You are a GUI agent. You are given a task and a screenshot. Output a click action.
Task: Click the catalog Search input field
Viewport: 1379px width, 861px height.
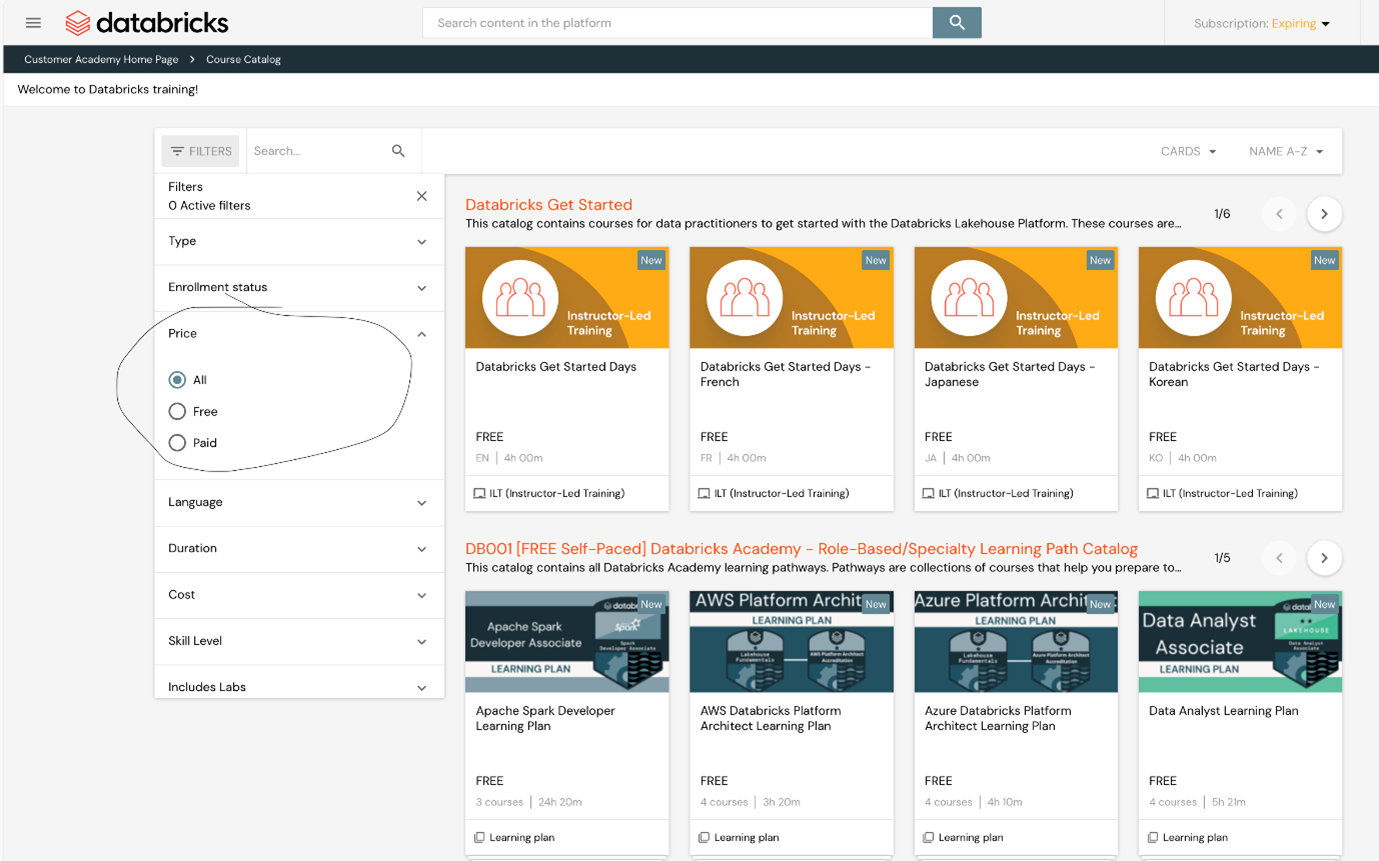tap(318, 151)
